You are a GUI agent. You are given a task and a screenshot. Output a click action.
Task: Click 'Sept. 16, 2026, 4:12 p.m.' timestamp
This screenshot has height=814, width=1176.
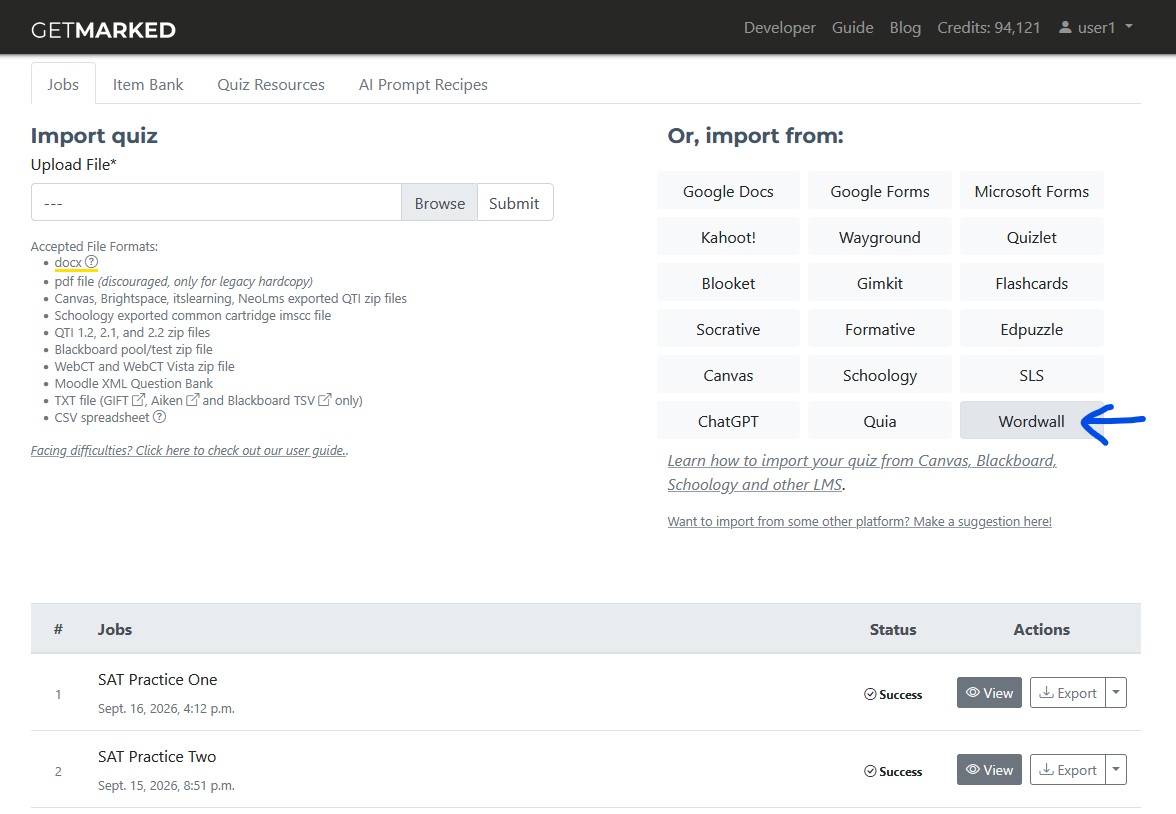tap(166, 708)
